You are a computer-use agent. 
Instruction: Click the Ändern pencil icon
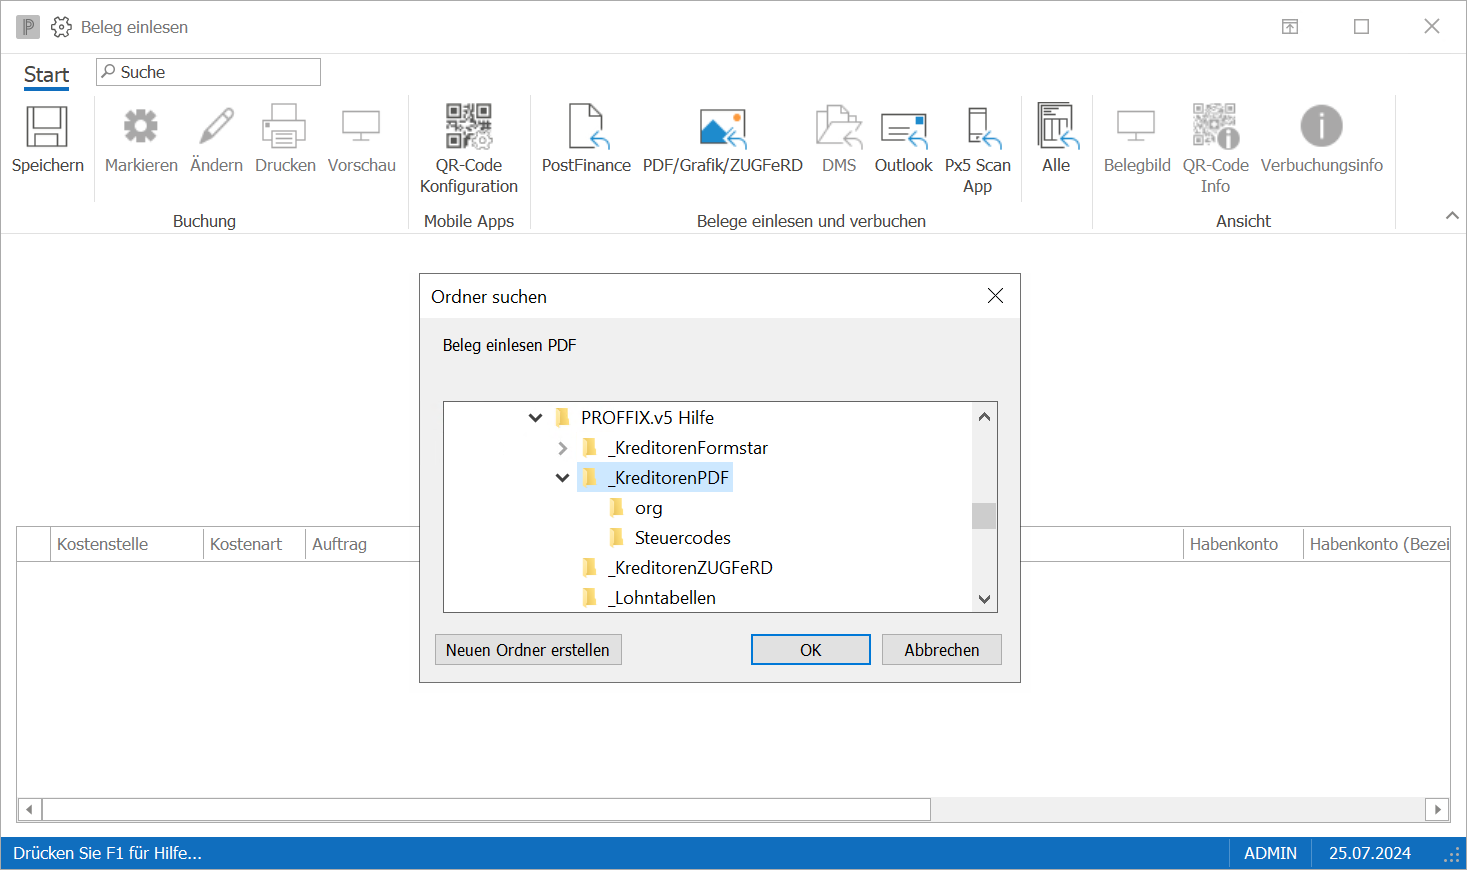tap(216, 127)
